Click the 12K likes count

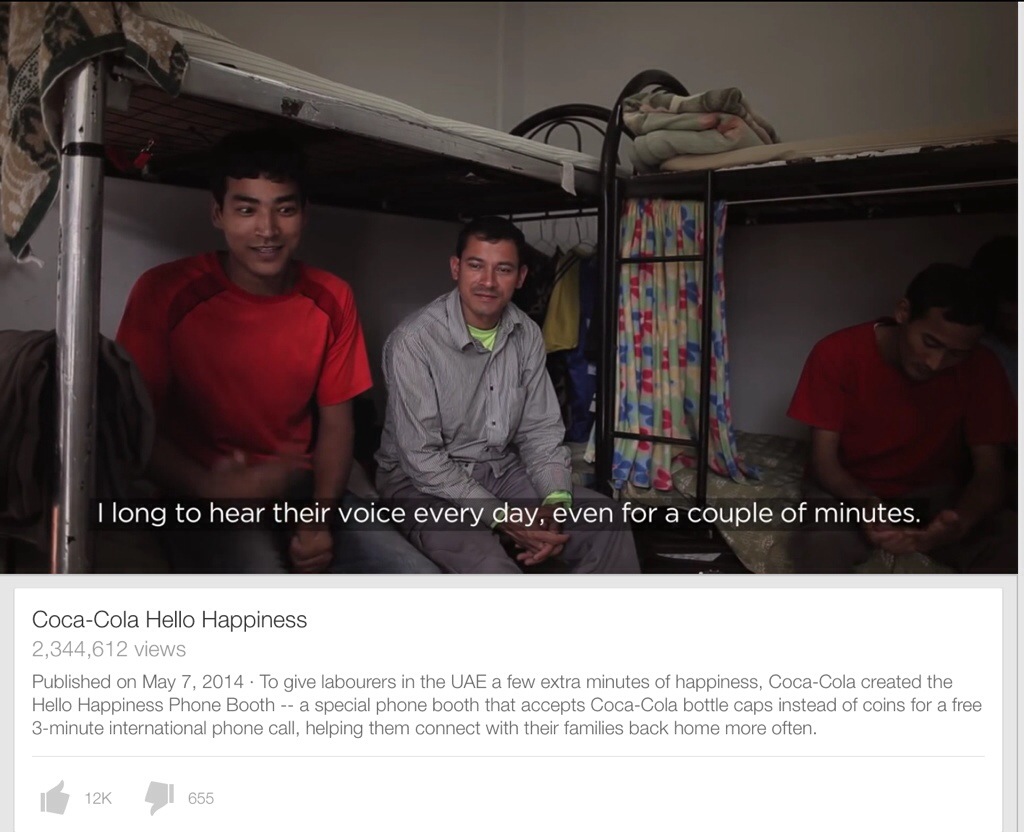pyautogui.click(x=98, y=798)
